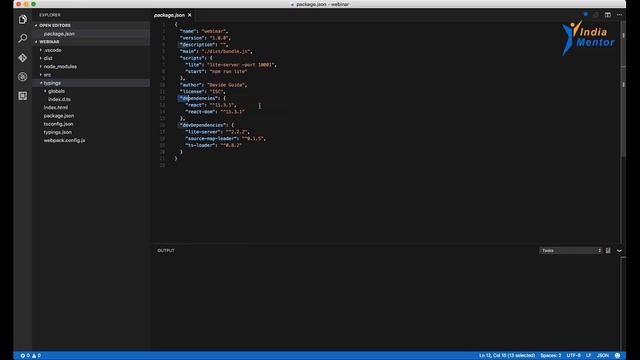The height and width of the screenshot is (360, 640).
Task: Select package.json under Open Editors
Action: (x=59, y=34)
